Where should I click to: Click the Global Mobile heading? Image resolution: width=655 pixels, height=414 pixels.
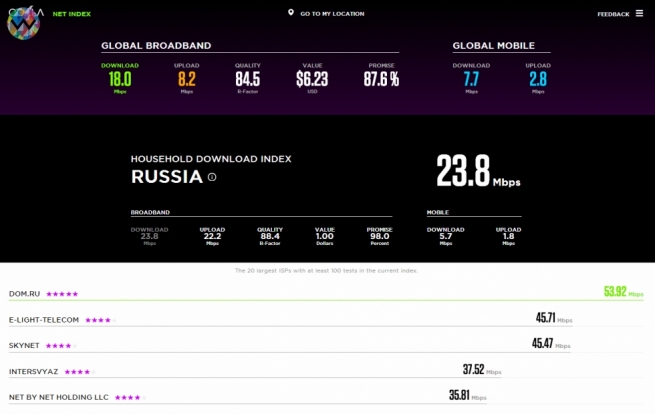(494, 46)
